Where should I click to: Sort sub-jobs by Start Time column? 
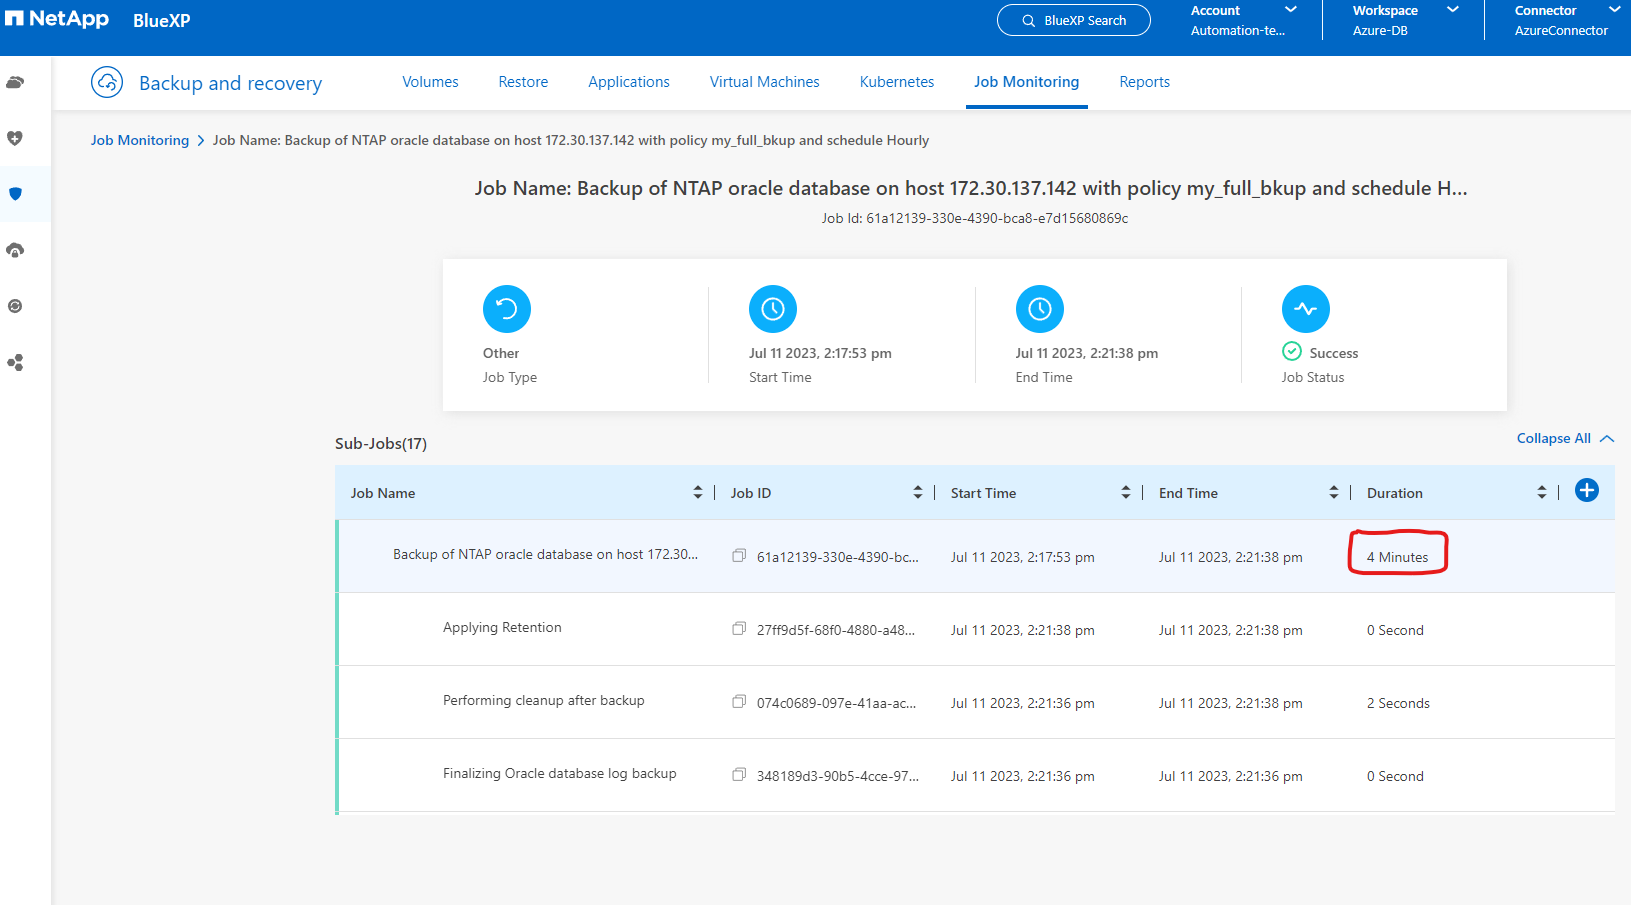coord(1125,493)
